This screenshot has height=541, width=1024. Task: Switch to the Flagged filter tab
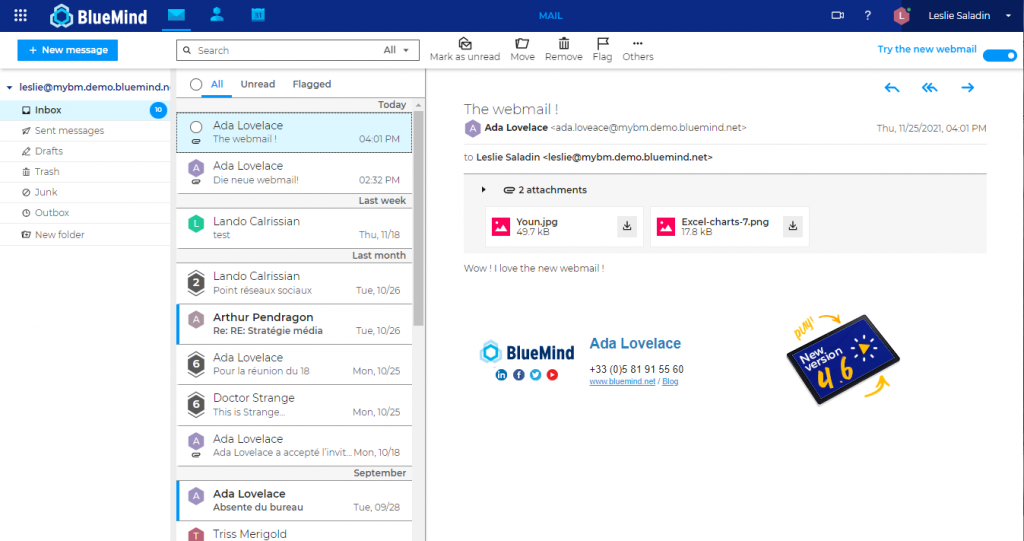tap(311, 85)
